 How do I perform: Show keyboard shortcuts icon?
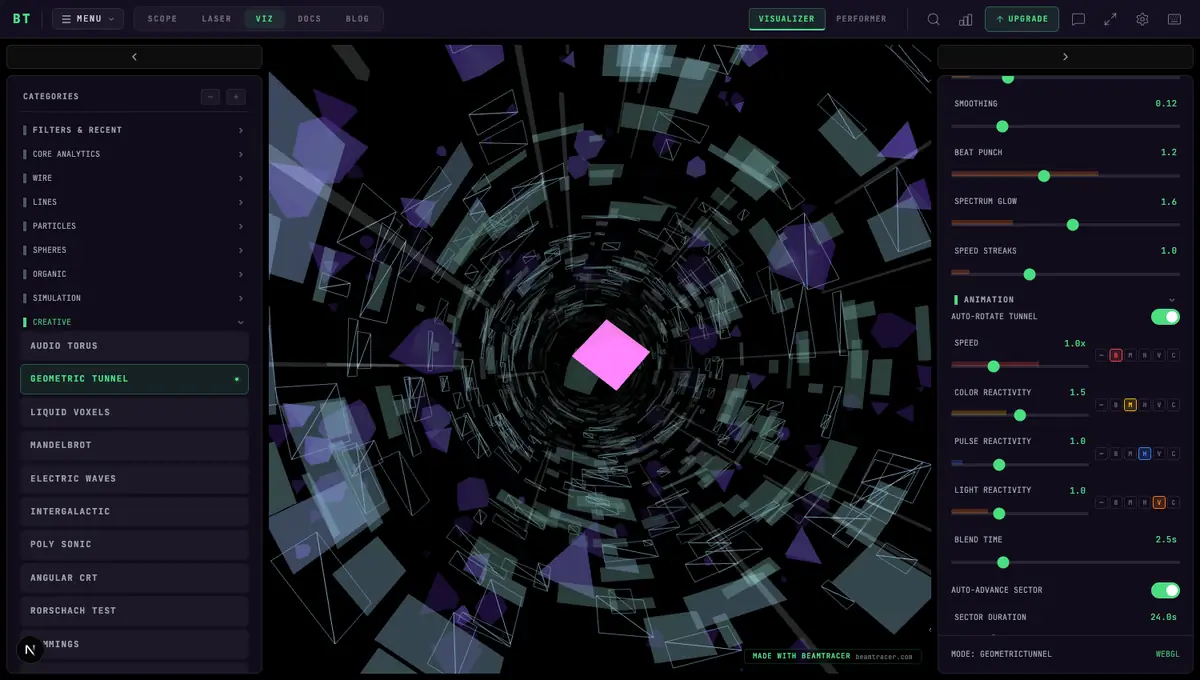pos(1174,19)
